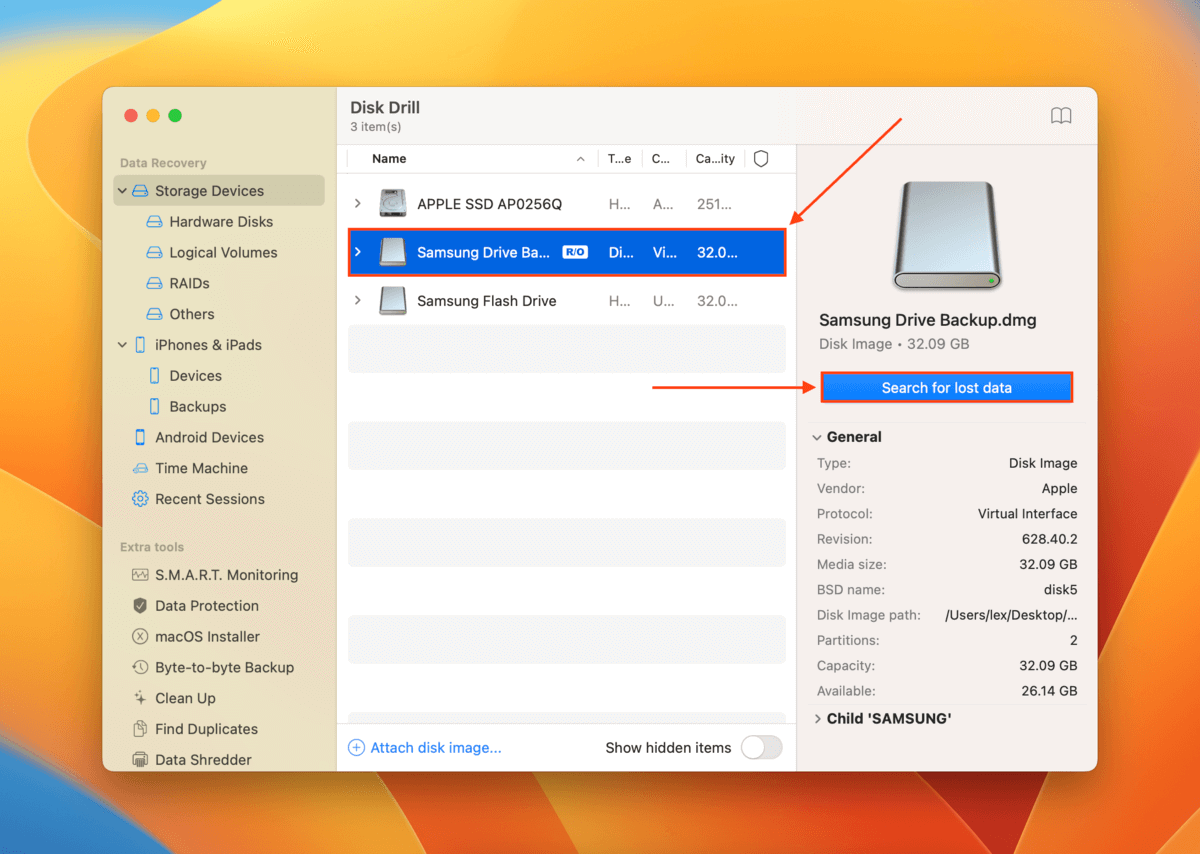Collapse the Storage Devices section

pos(122,191)
